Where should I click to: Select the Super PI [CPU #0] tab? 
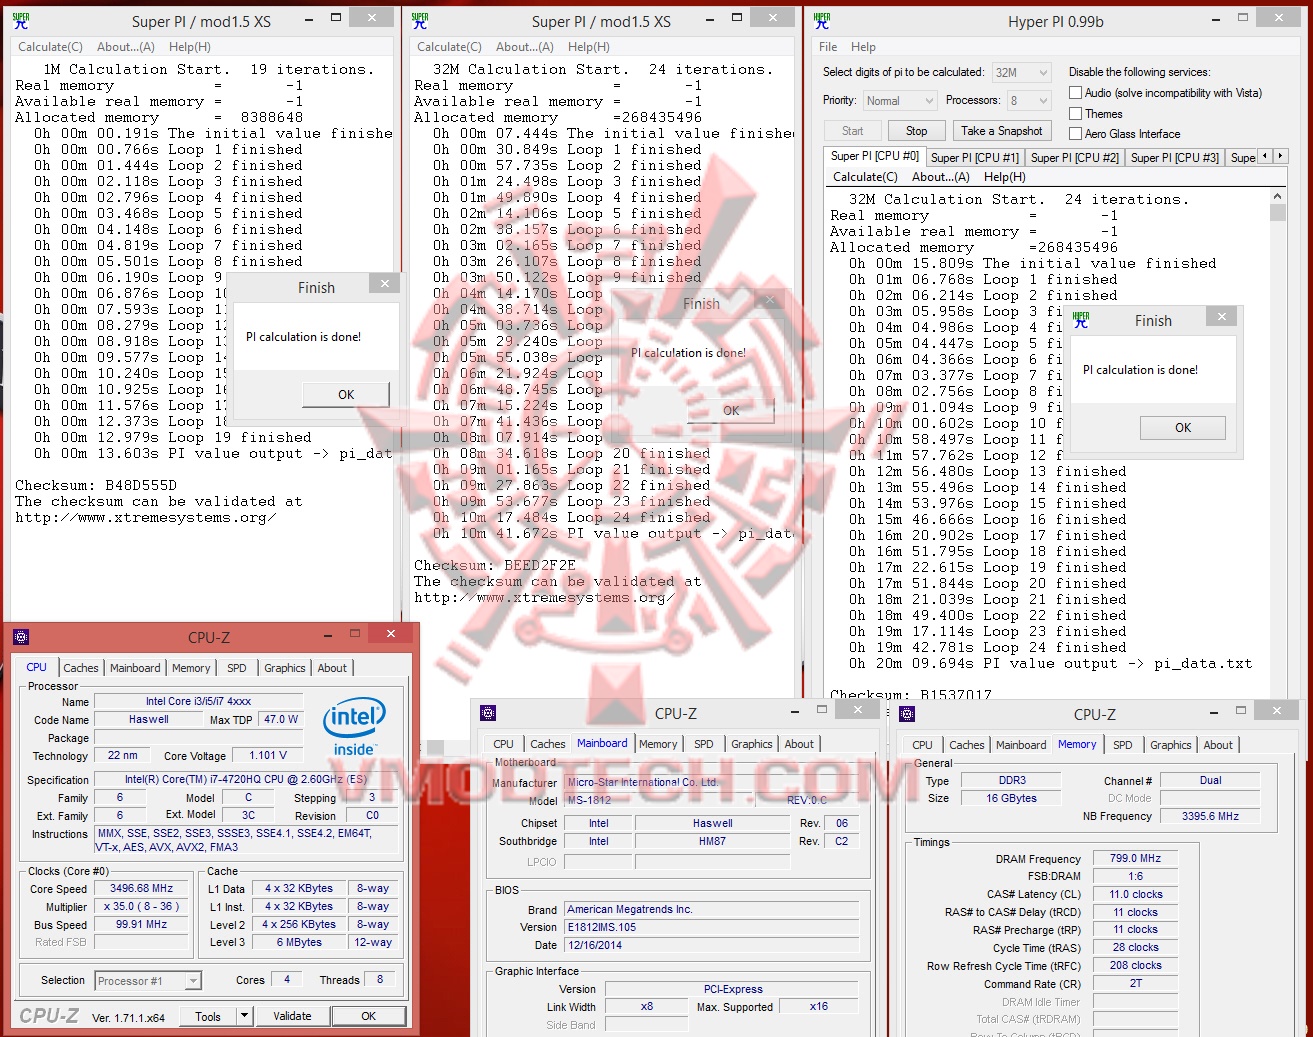(x=875, y=156)
